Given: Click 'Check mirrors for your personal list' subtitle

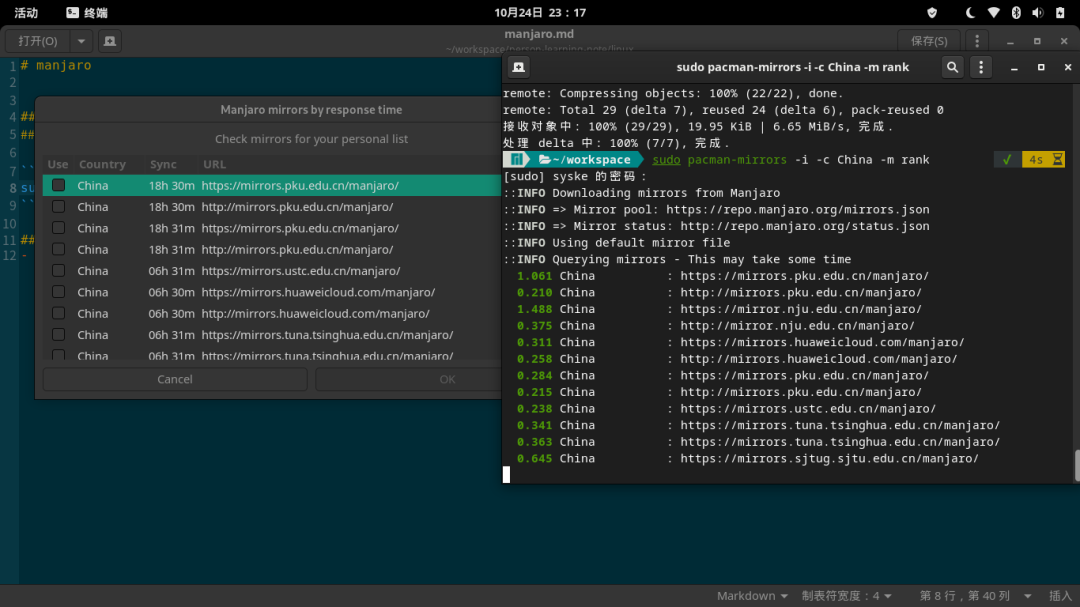Looking at the screenshot, I should [x=311, y=138].
